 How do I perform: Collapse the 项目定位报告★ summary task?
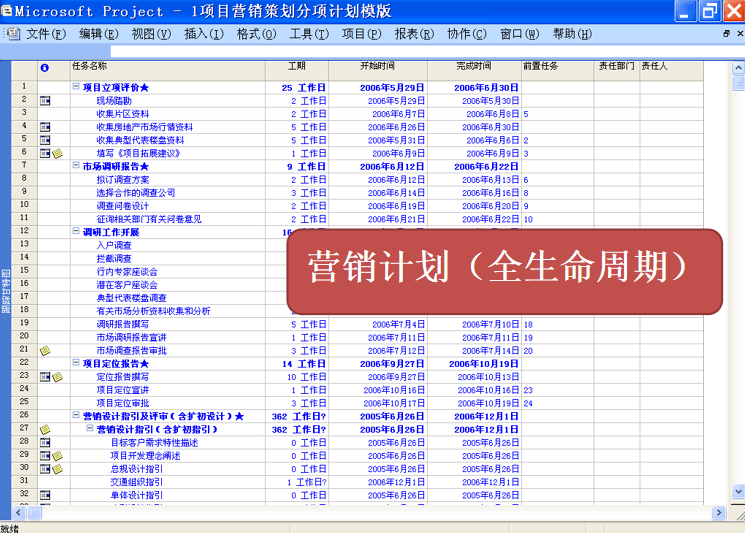click(76, 362)
